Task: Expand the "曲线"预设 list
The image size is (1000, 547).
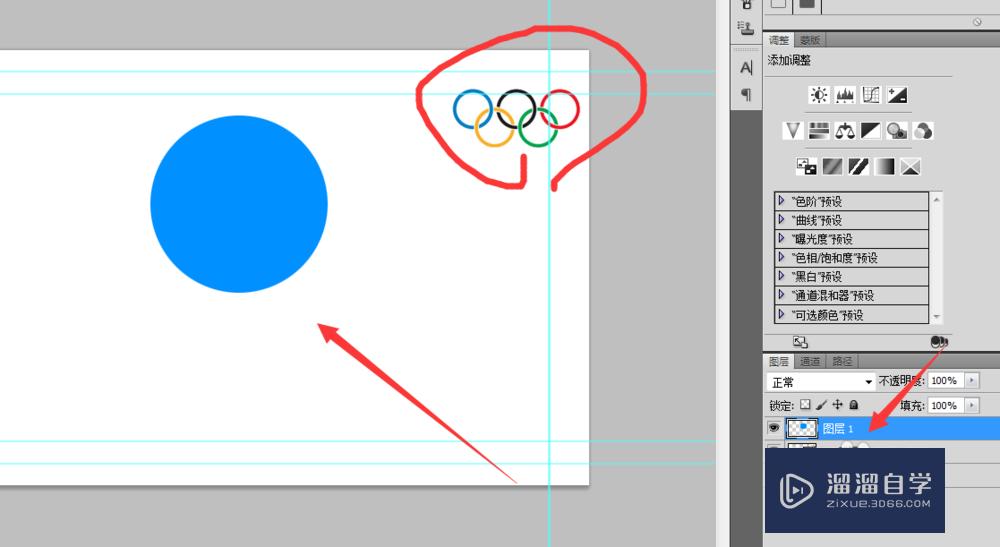Action: 781,220
